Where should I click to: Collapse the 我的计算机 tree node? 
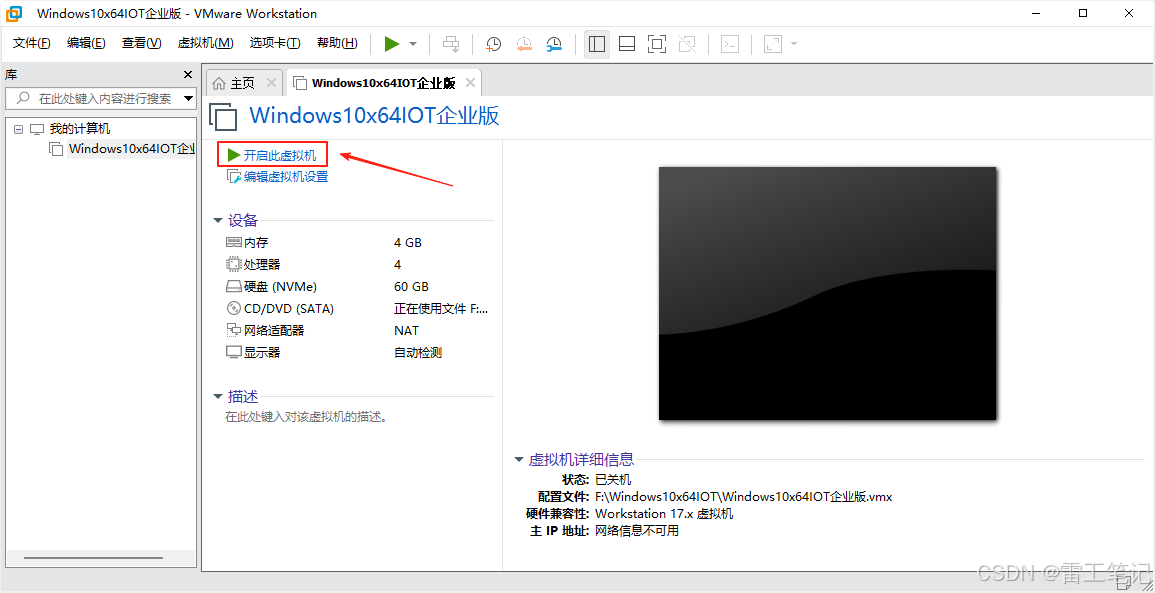[18, 130]
